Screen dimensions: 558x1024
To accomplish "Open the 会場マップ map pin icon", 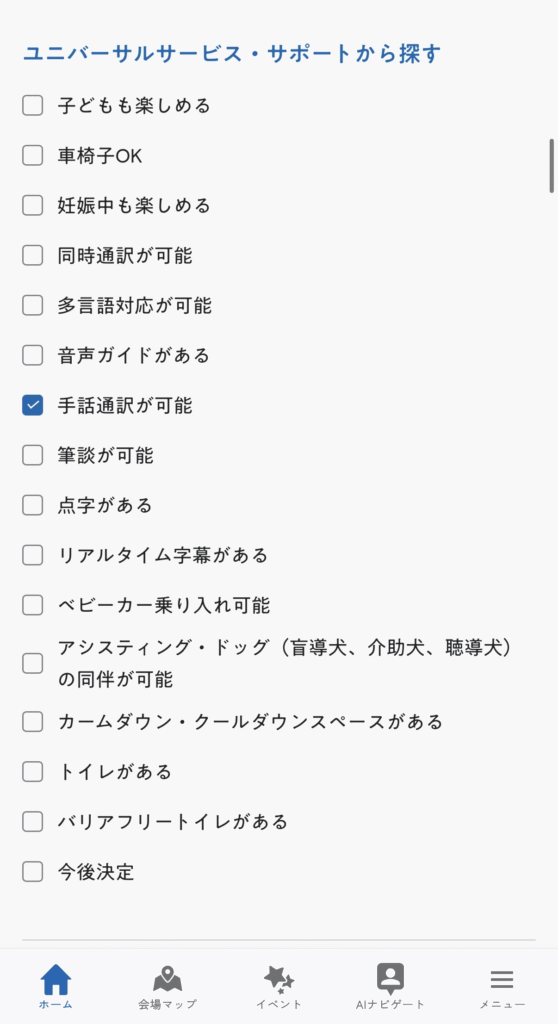I will click(167, 979).
